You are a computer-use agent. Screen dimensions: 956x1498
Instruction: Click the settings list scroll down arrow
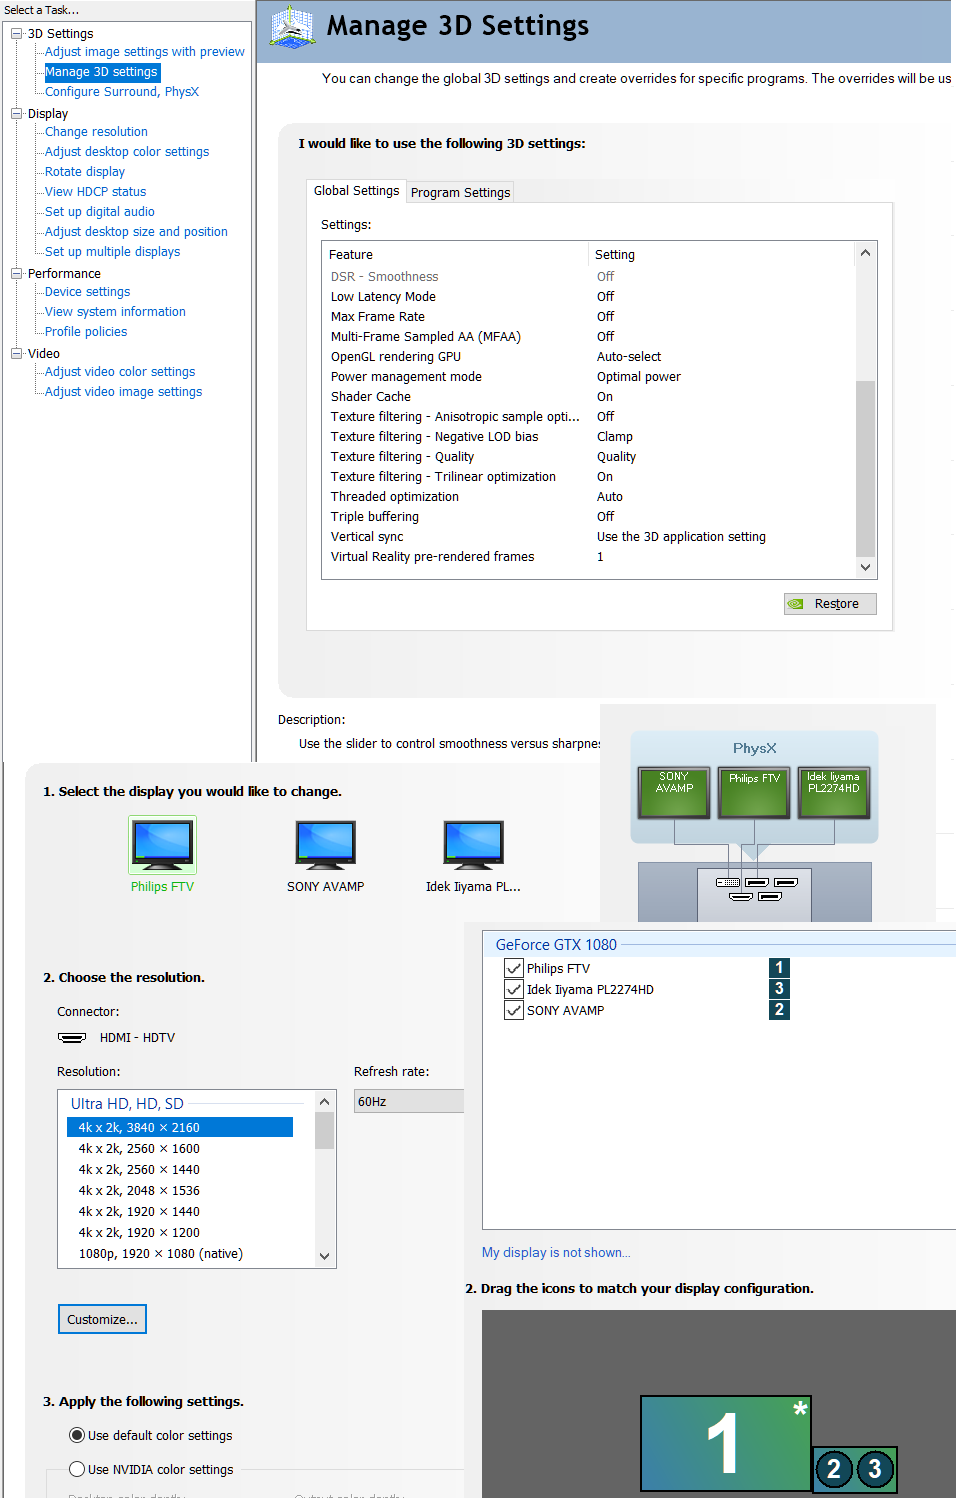(x=866, y=567)
